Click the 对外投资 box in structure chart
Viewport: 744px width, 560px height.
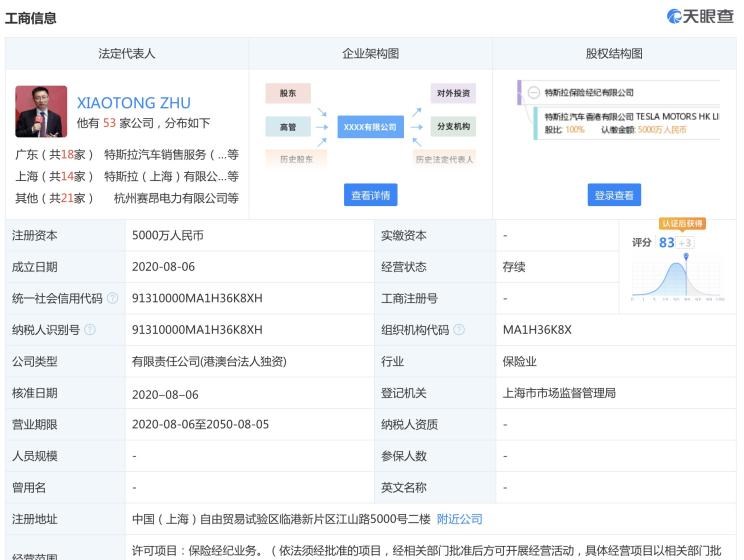pyautogui.click(x=452, y=94)
